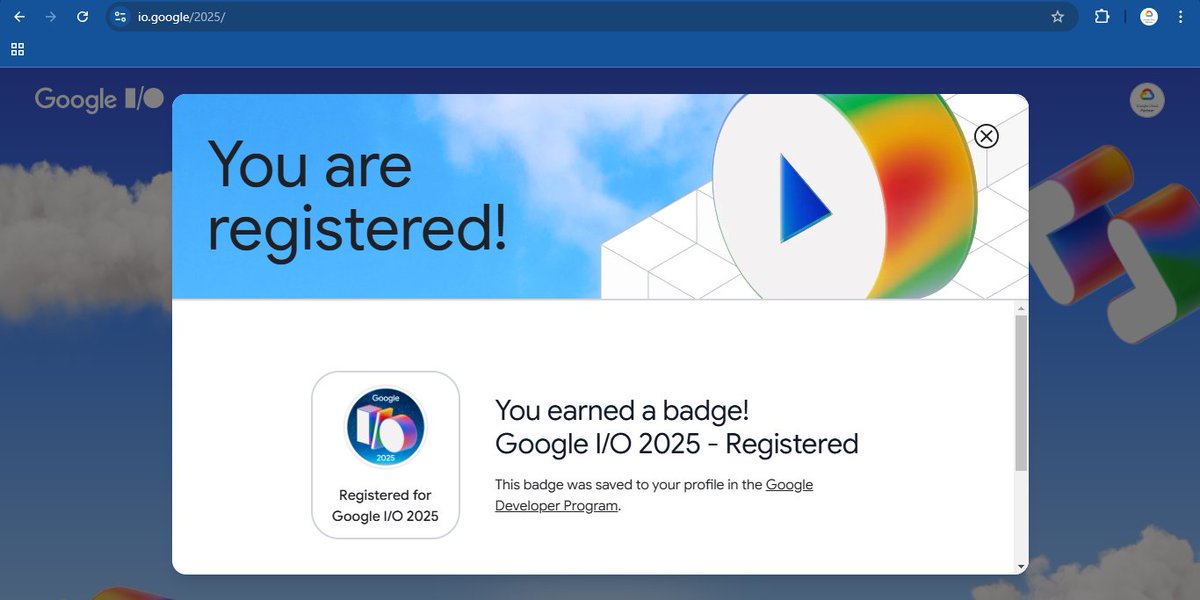Click the browser profile avatar
This screenshot has width=1200, height=600.
1148,16
